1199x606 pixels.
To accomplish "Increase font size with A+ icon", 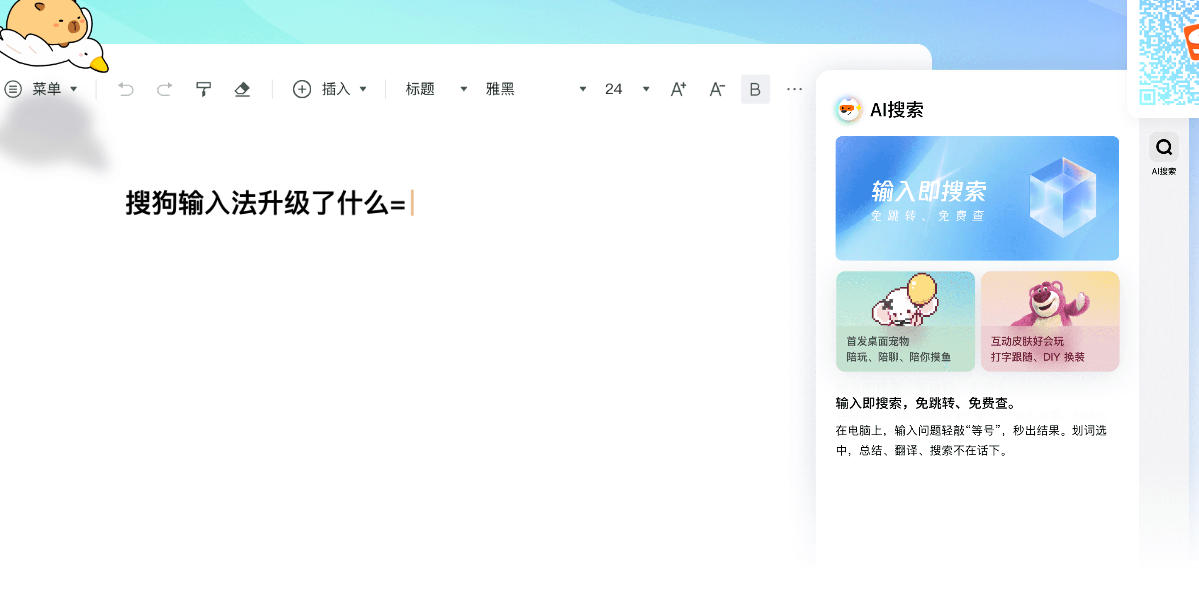I will coord(678,89).
